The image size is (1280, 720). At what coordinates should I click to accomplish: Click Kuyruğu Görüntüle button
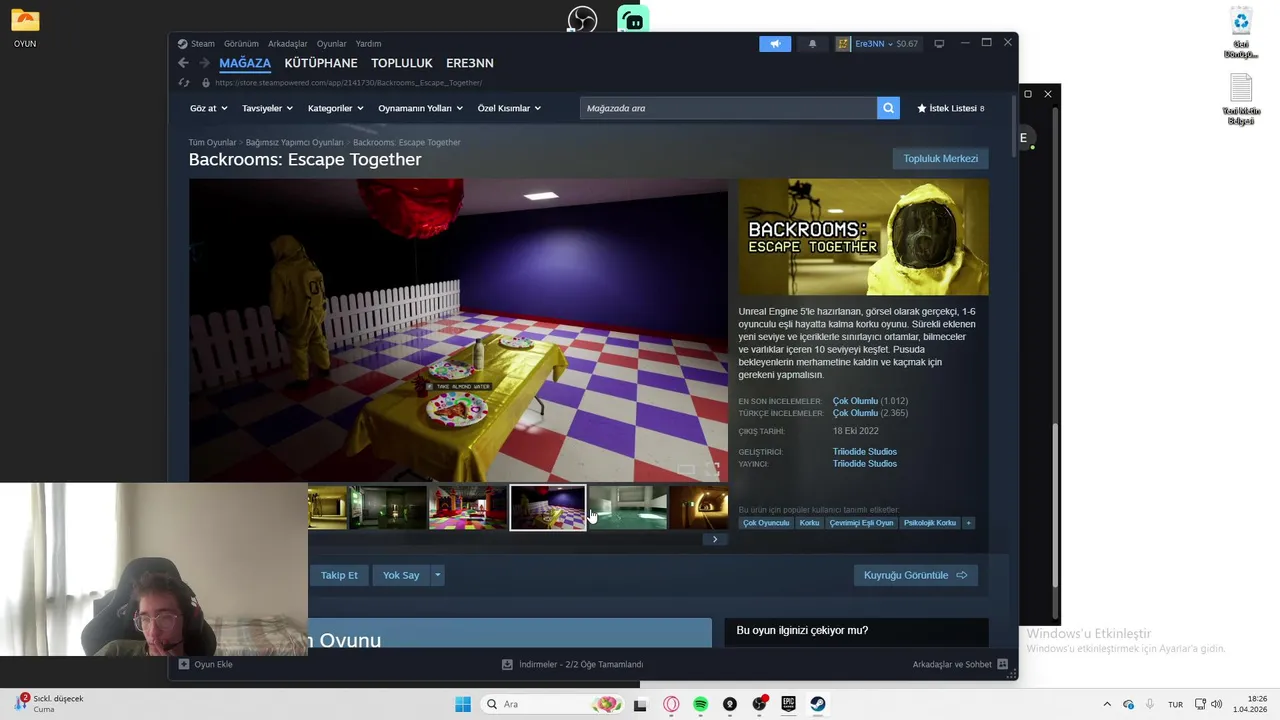point(915,575)
